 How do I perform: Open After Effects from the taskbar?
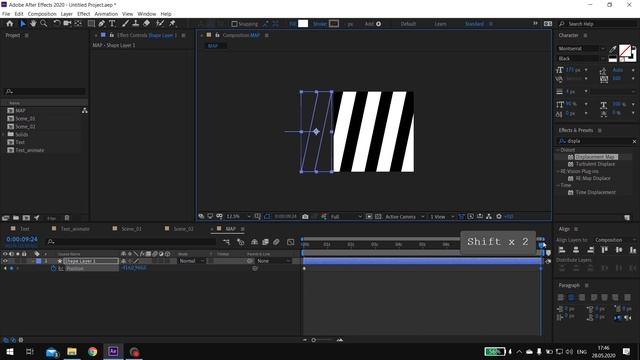(113, 351)
